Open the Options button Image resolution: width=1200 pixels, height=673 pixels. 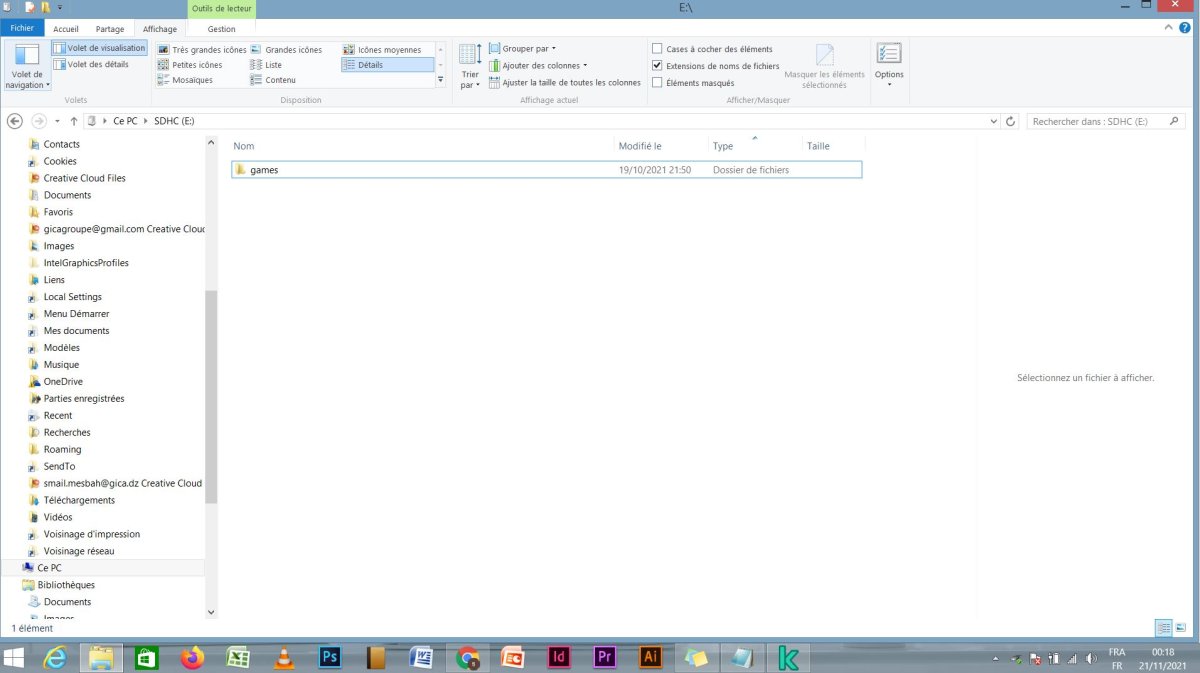click(889, 65)
